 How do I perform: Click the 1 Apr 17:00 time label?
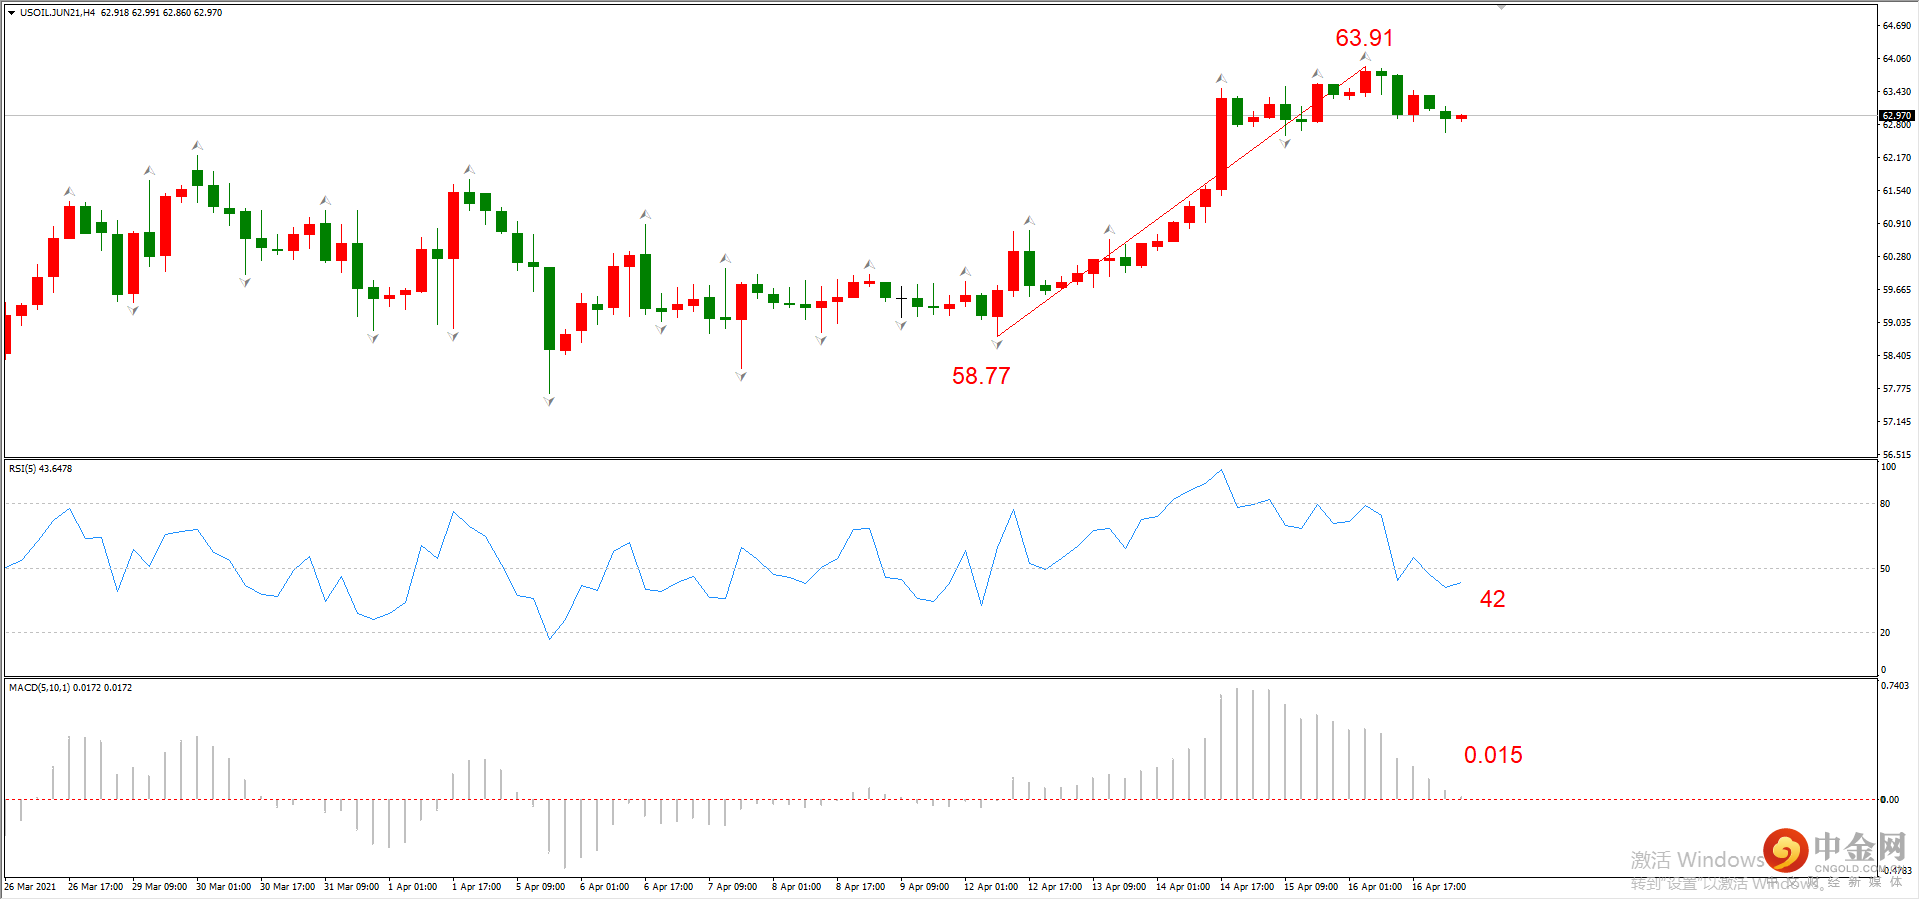pyautogui.click(x=477, y=887)
